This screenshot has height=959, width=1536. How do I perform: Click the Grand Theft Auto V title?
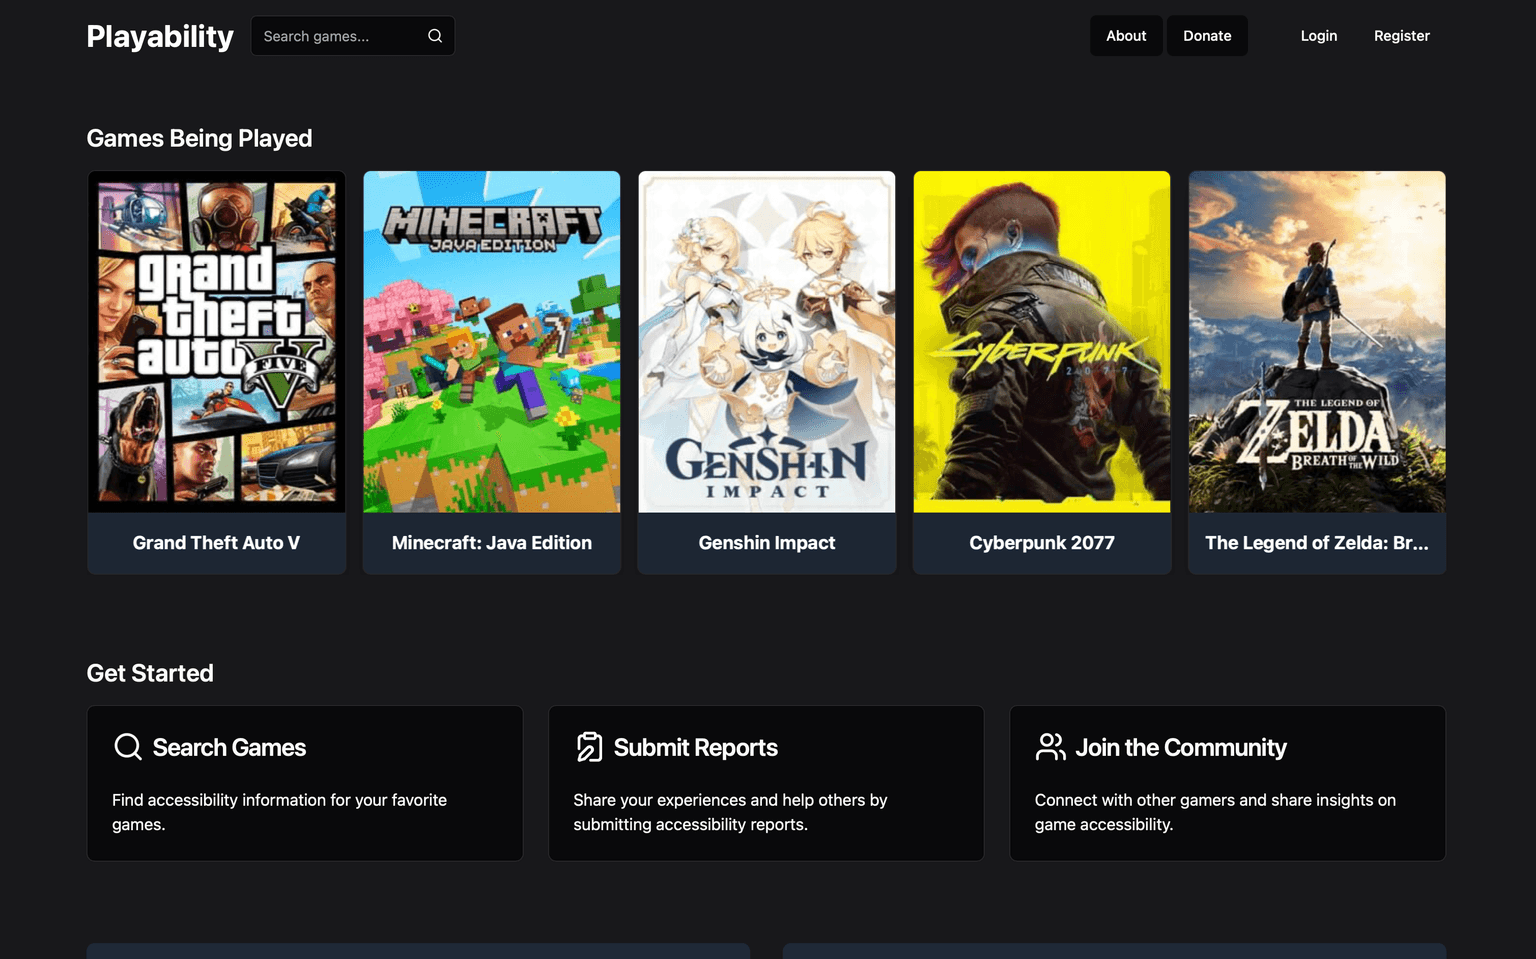217,543
